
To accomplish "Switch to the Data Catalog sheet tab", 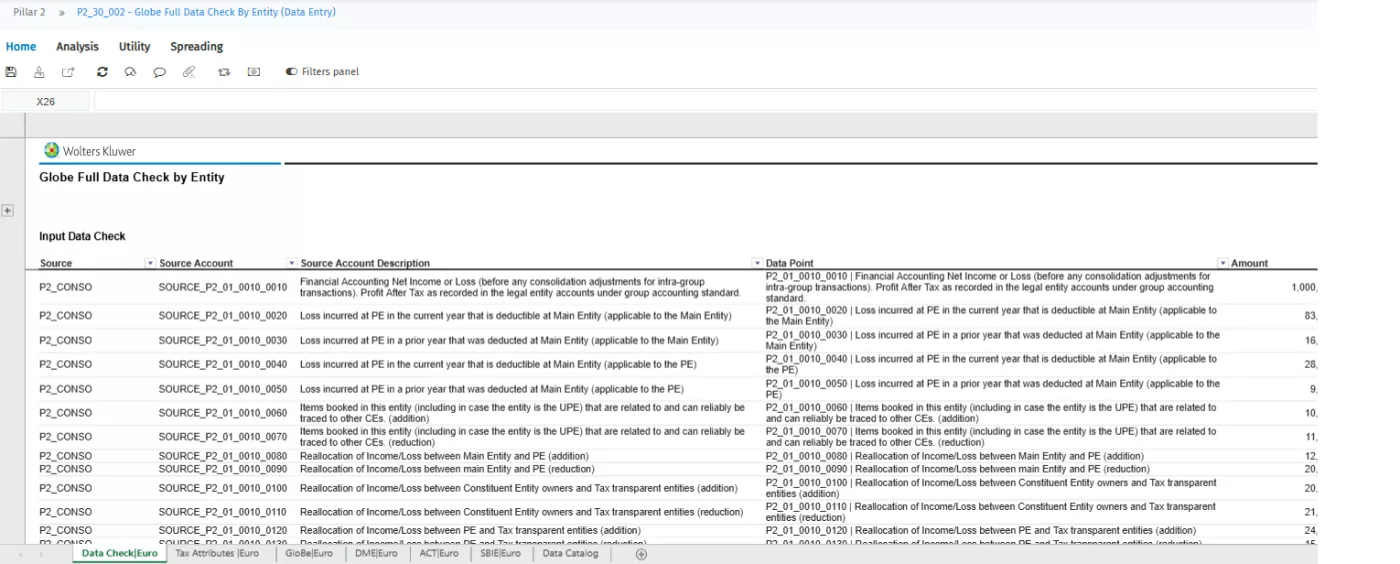I will (570, 553).
